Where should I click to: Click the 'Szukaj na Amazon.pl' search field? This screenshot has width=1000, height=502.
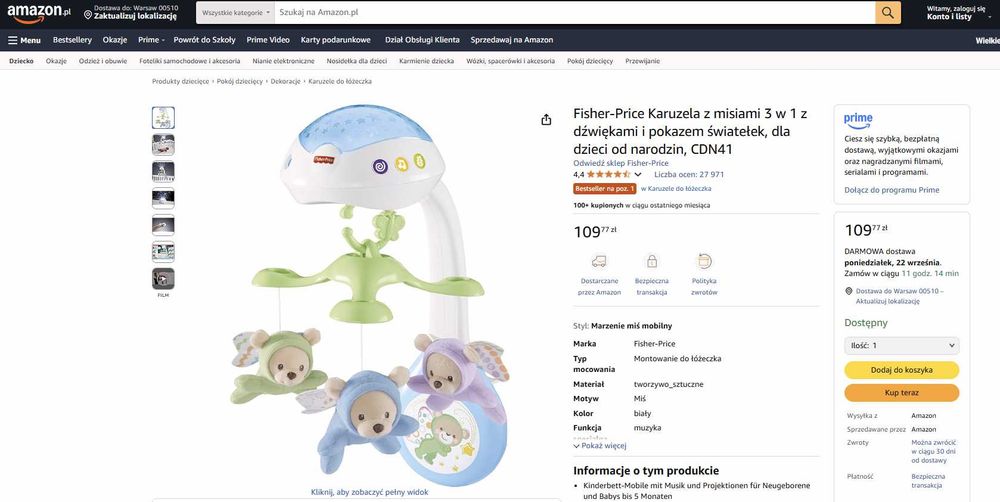(x=570, y=13)
